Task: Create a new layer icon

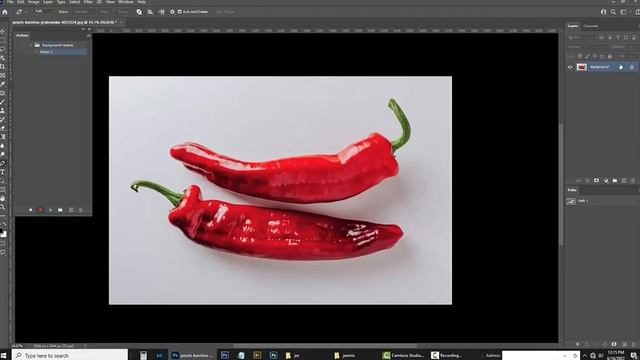Action: 624,180
